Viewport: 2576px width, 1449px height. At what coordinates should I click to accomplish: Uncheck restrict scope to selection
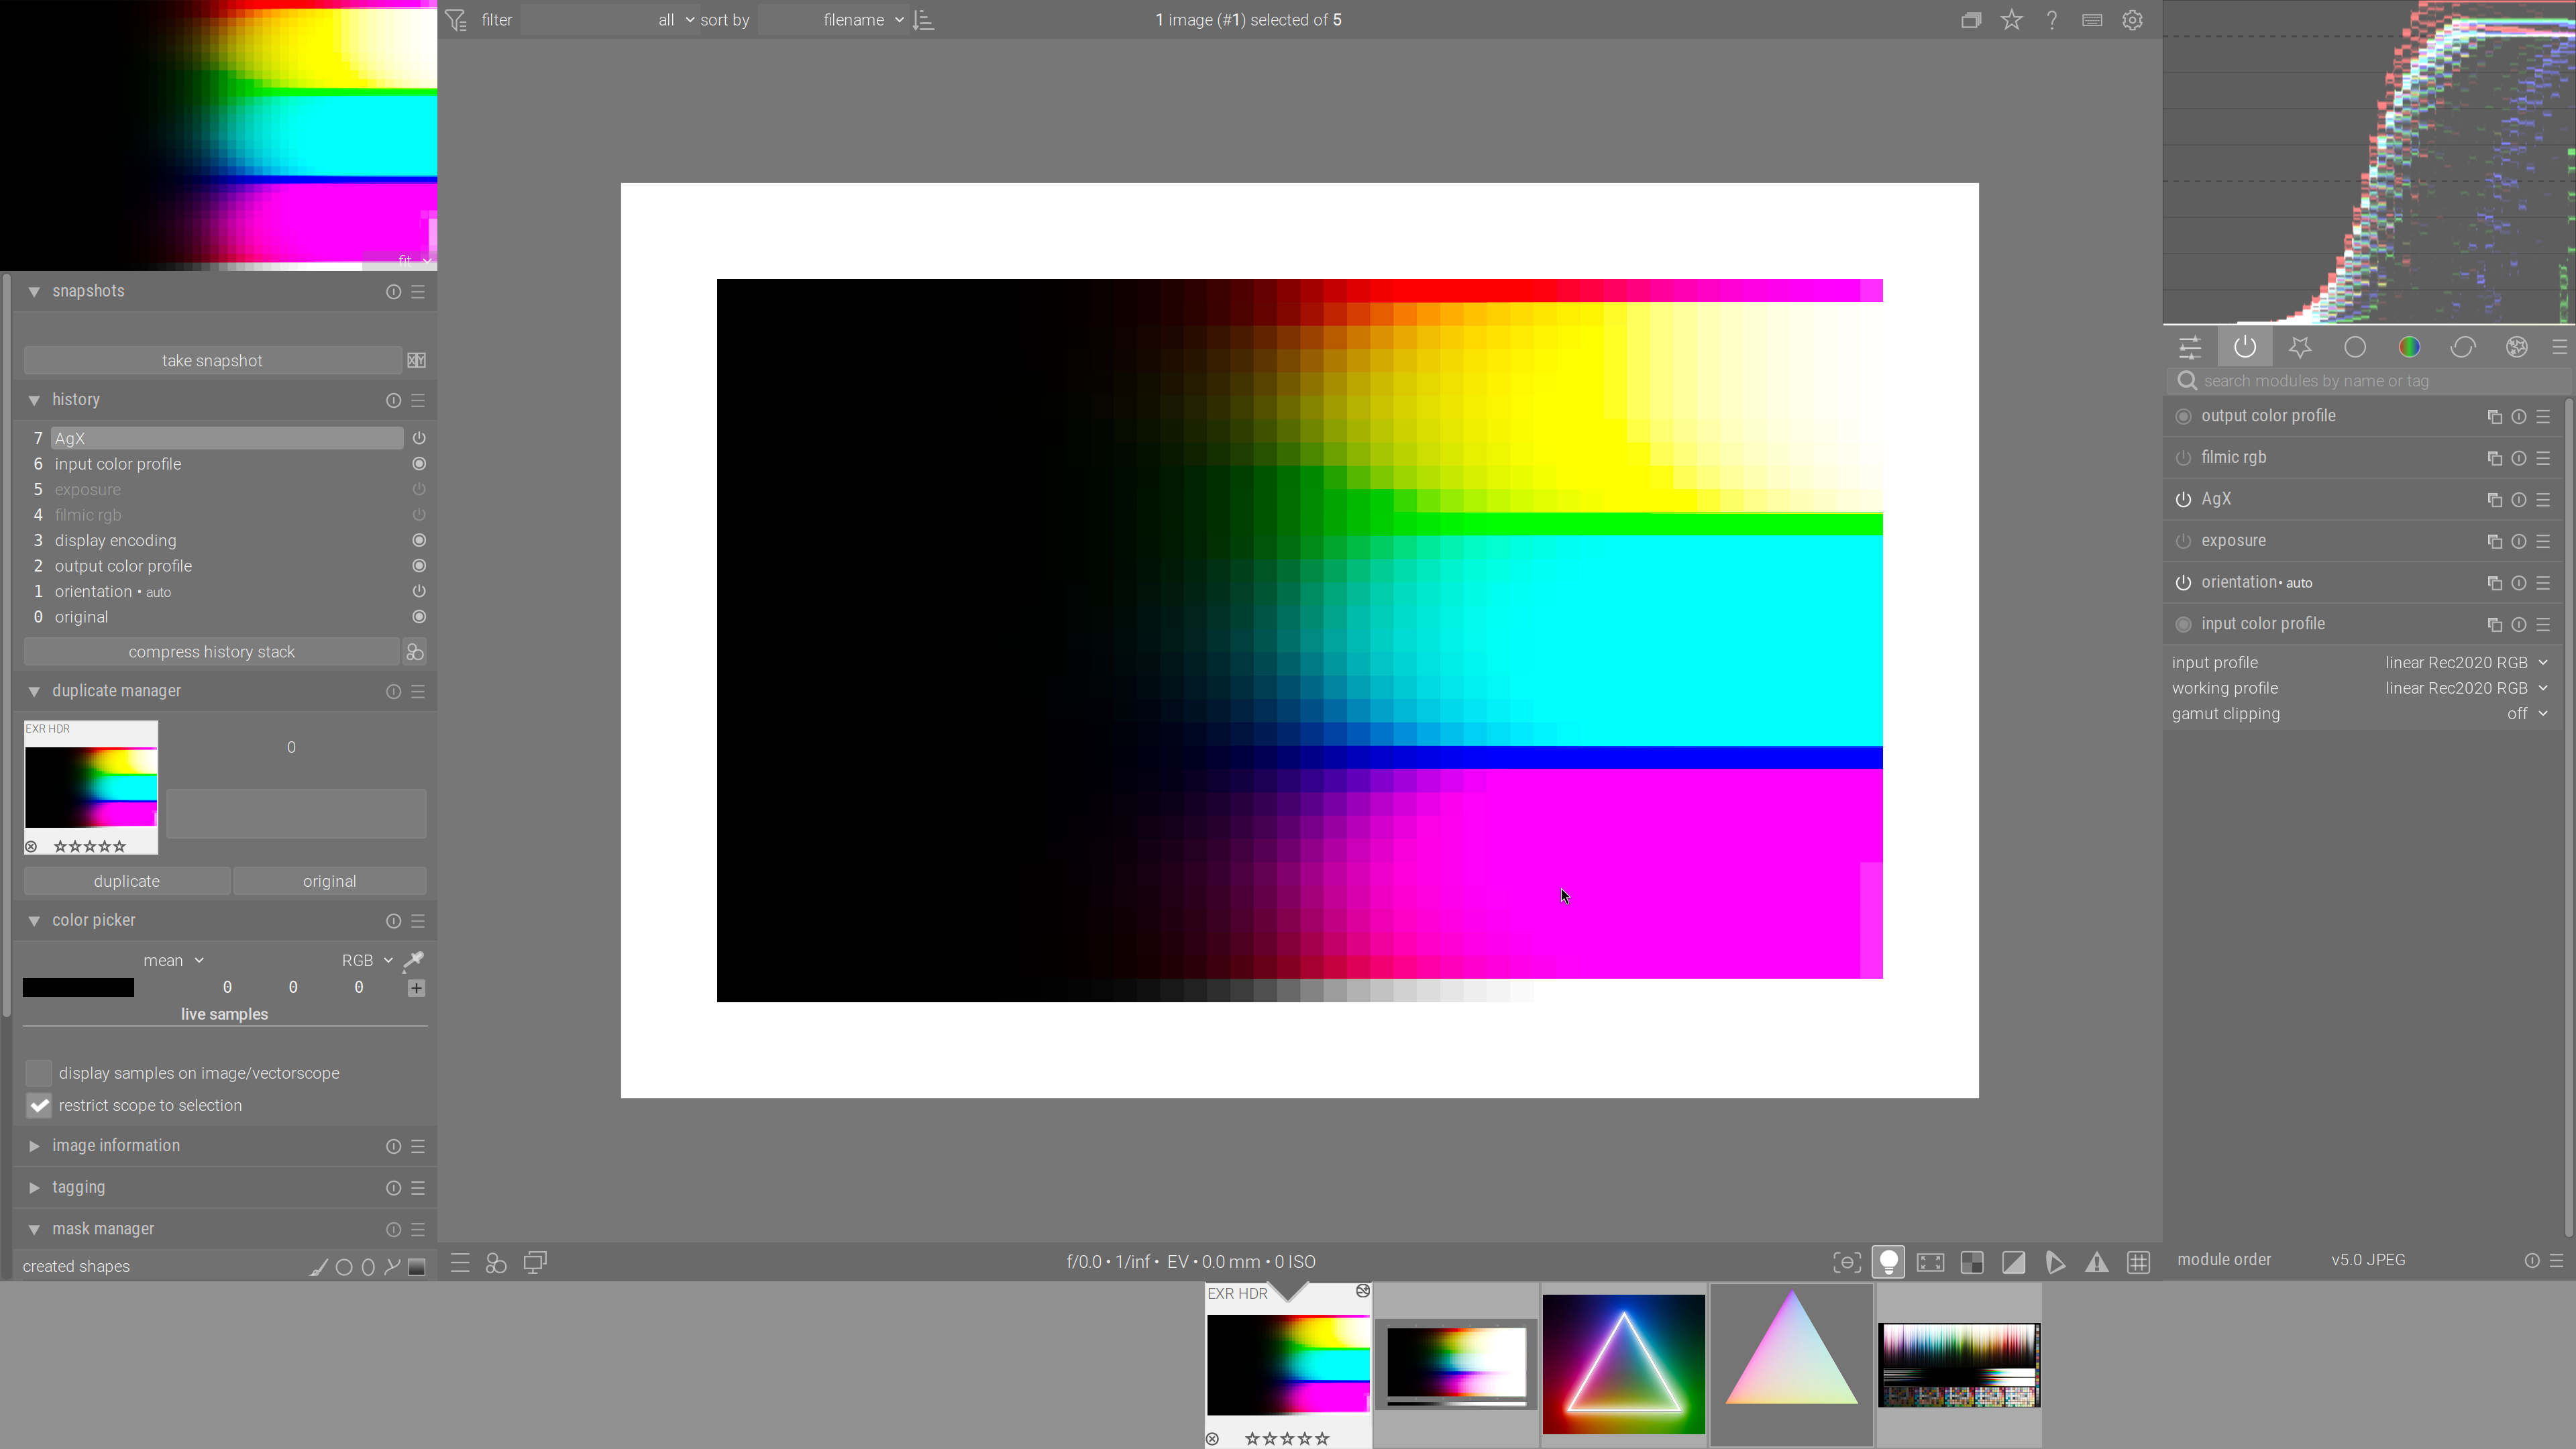39,1105
